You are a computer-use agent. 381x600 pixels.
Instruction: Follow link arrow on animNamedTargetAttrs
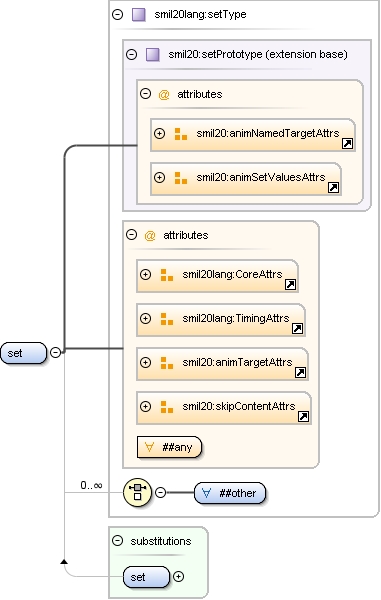[347, 144]
